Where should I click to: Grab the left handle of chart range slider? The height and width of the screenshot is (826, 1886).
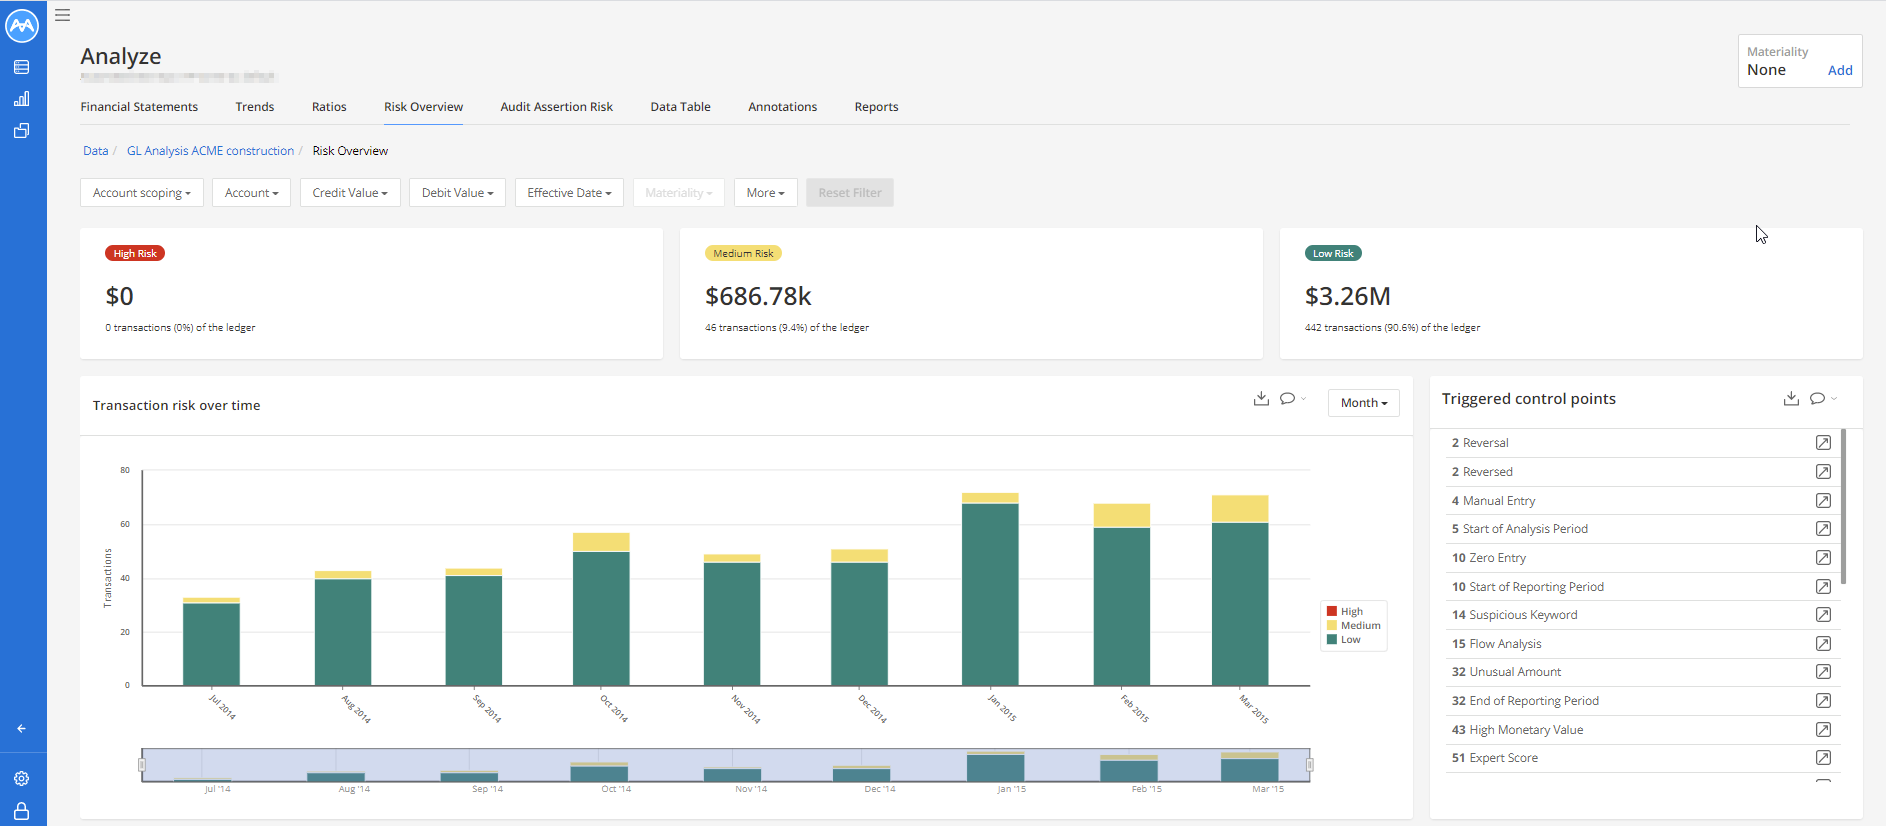142,765
